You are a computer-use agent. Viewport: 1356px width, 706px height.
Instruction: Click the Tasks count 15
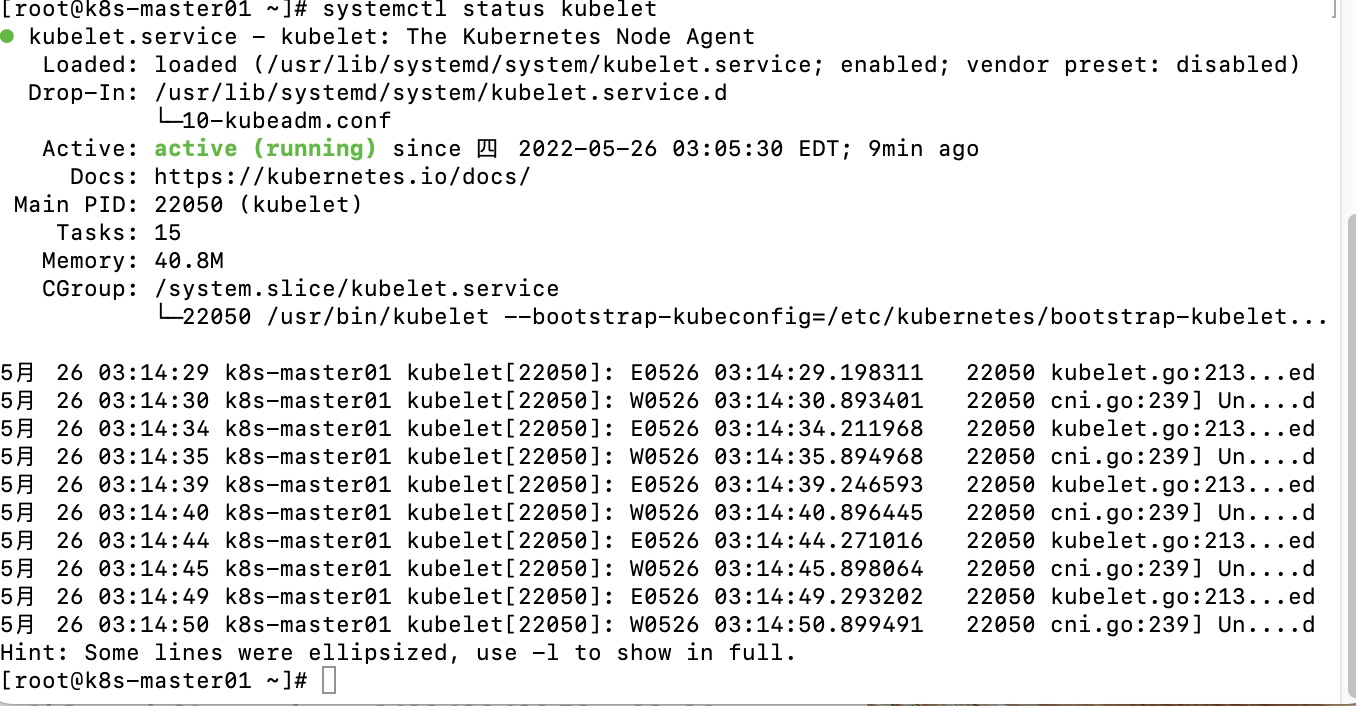click(x=168, y=233)
